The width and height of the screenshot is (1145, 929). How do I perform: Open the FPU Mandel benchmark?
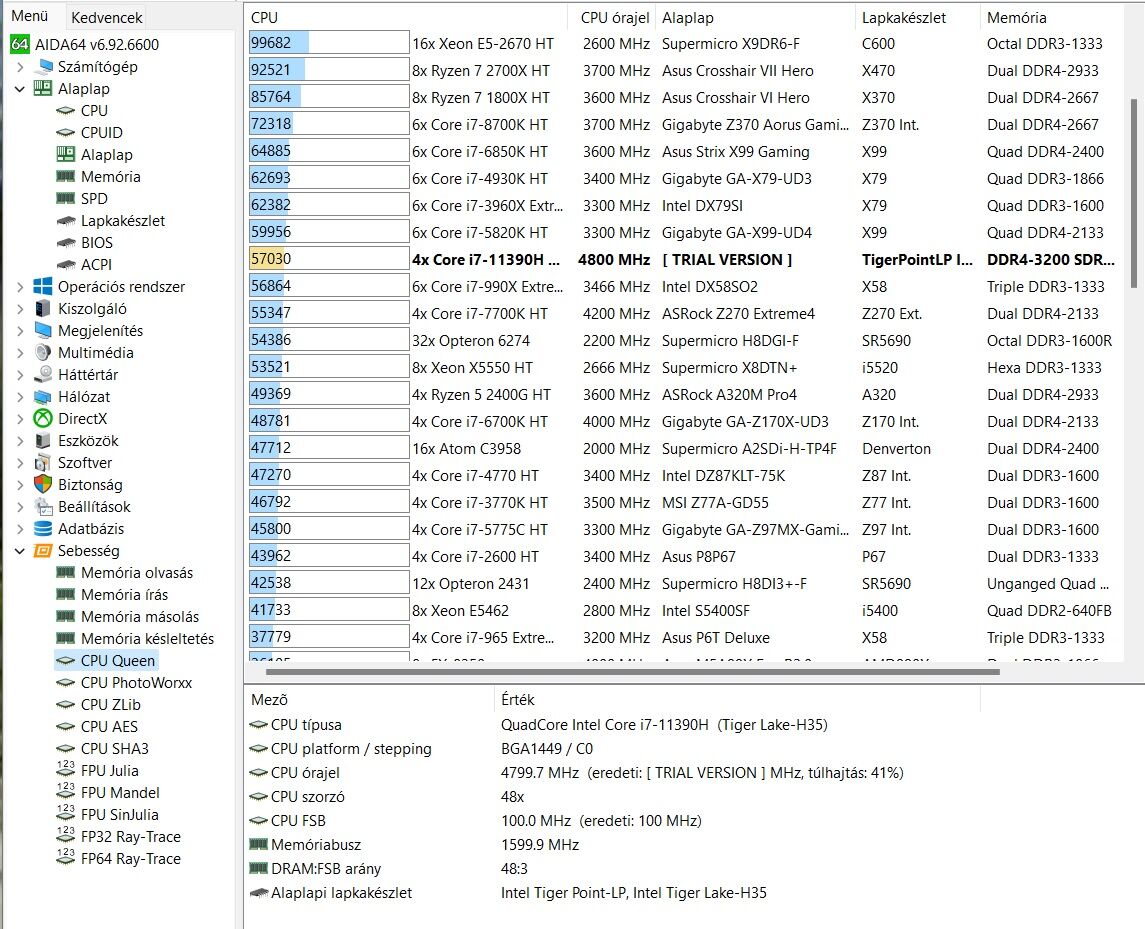(120, 792)
